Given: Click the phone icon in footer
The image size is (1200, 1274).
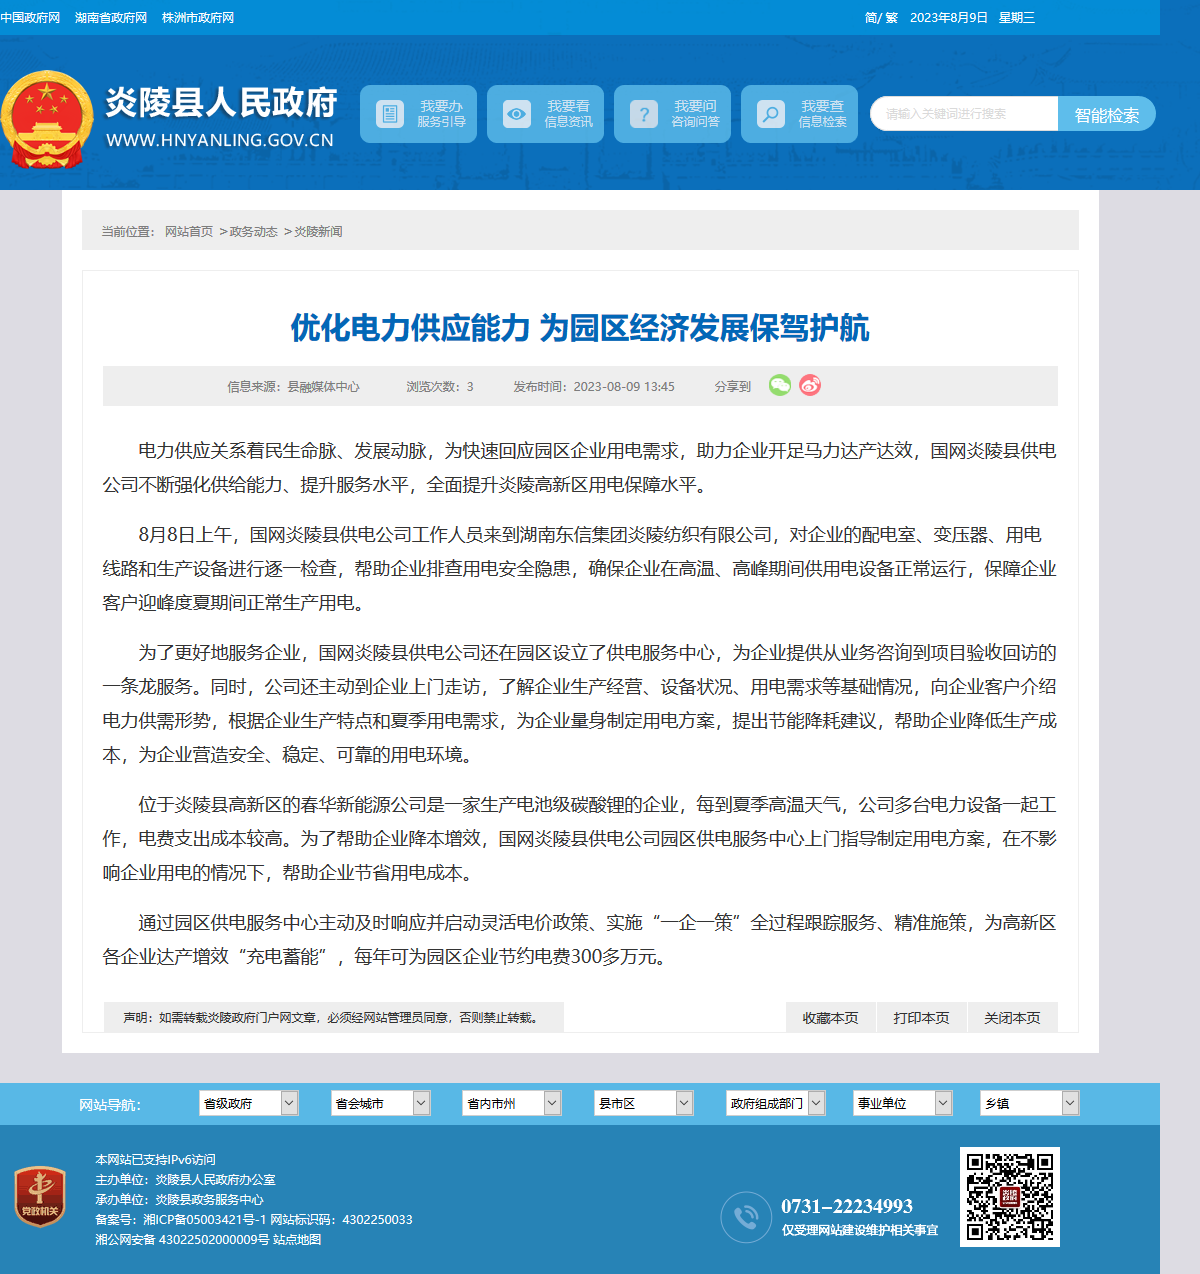Looking at the screenshot, I should pos(746,1217).
